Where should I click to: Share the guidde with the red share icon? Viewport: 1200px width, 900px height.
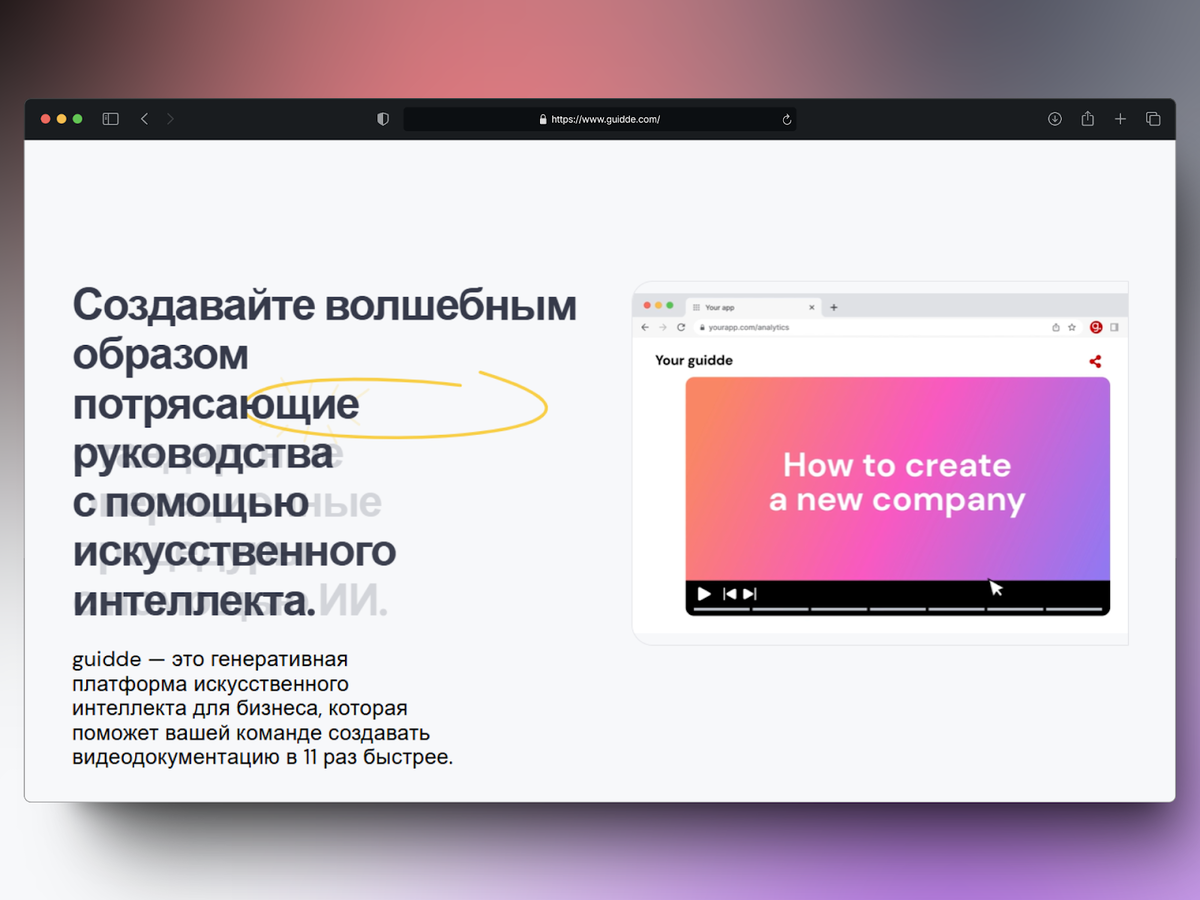(1095, 361)
